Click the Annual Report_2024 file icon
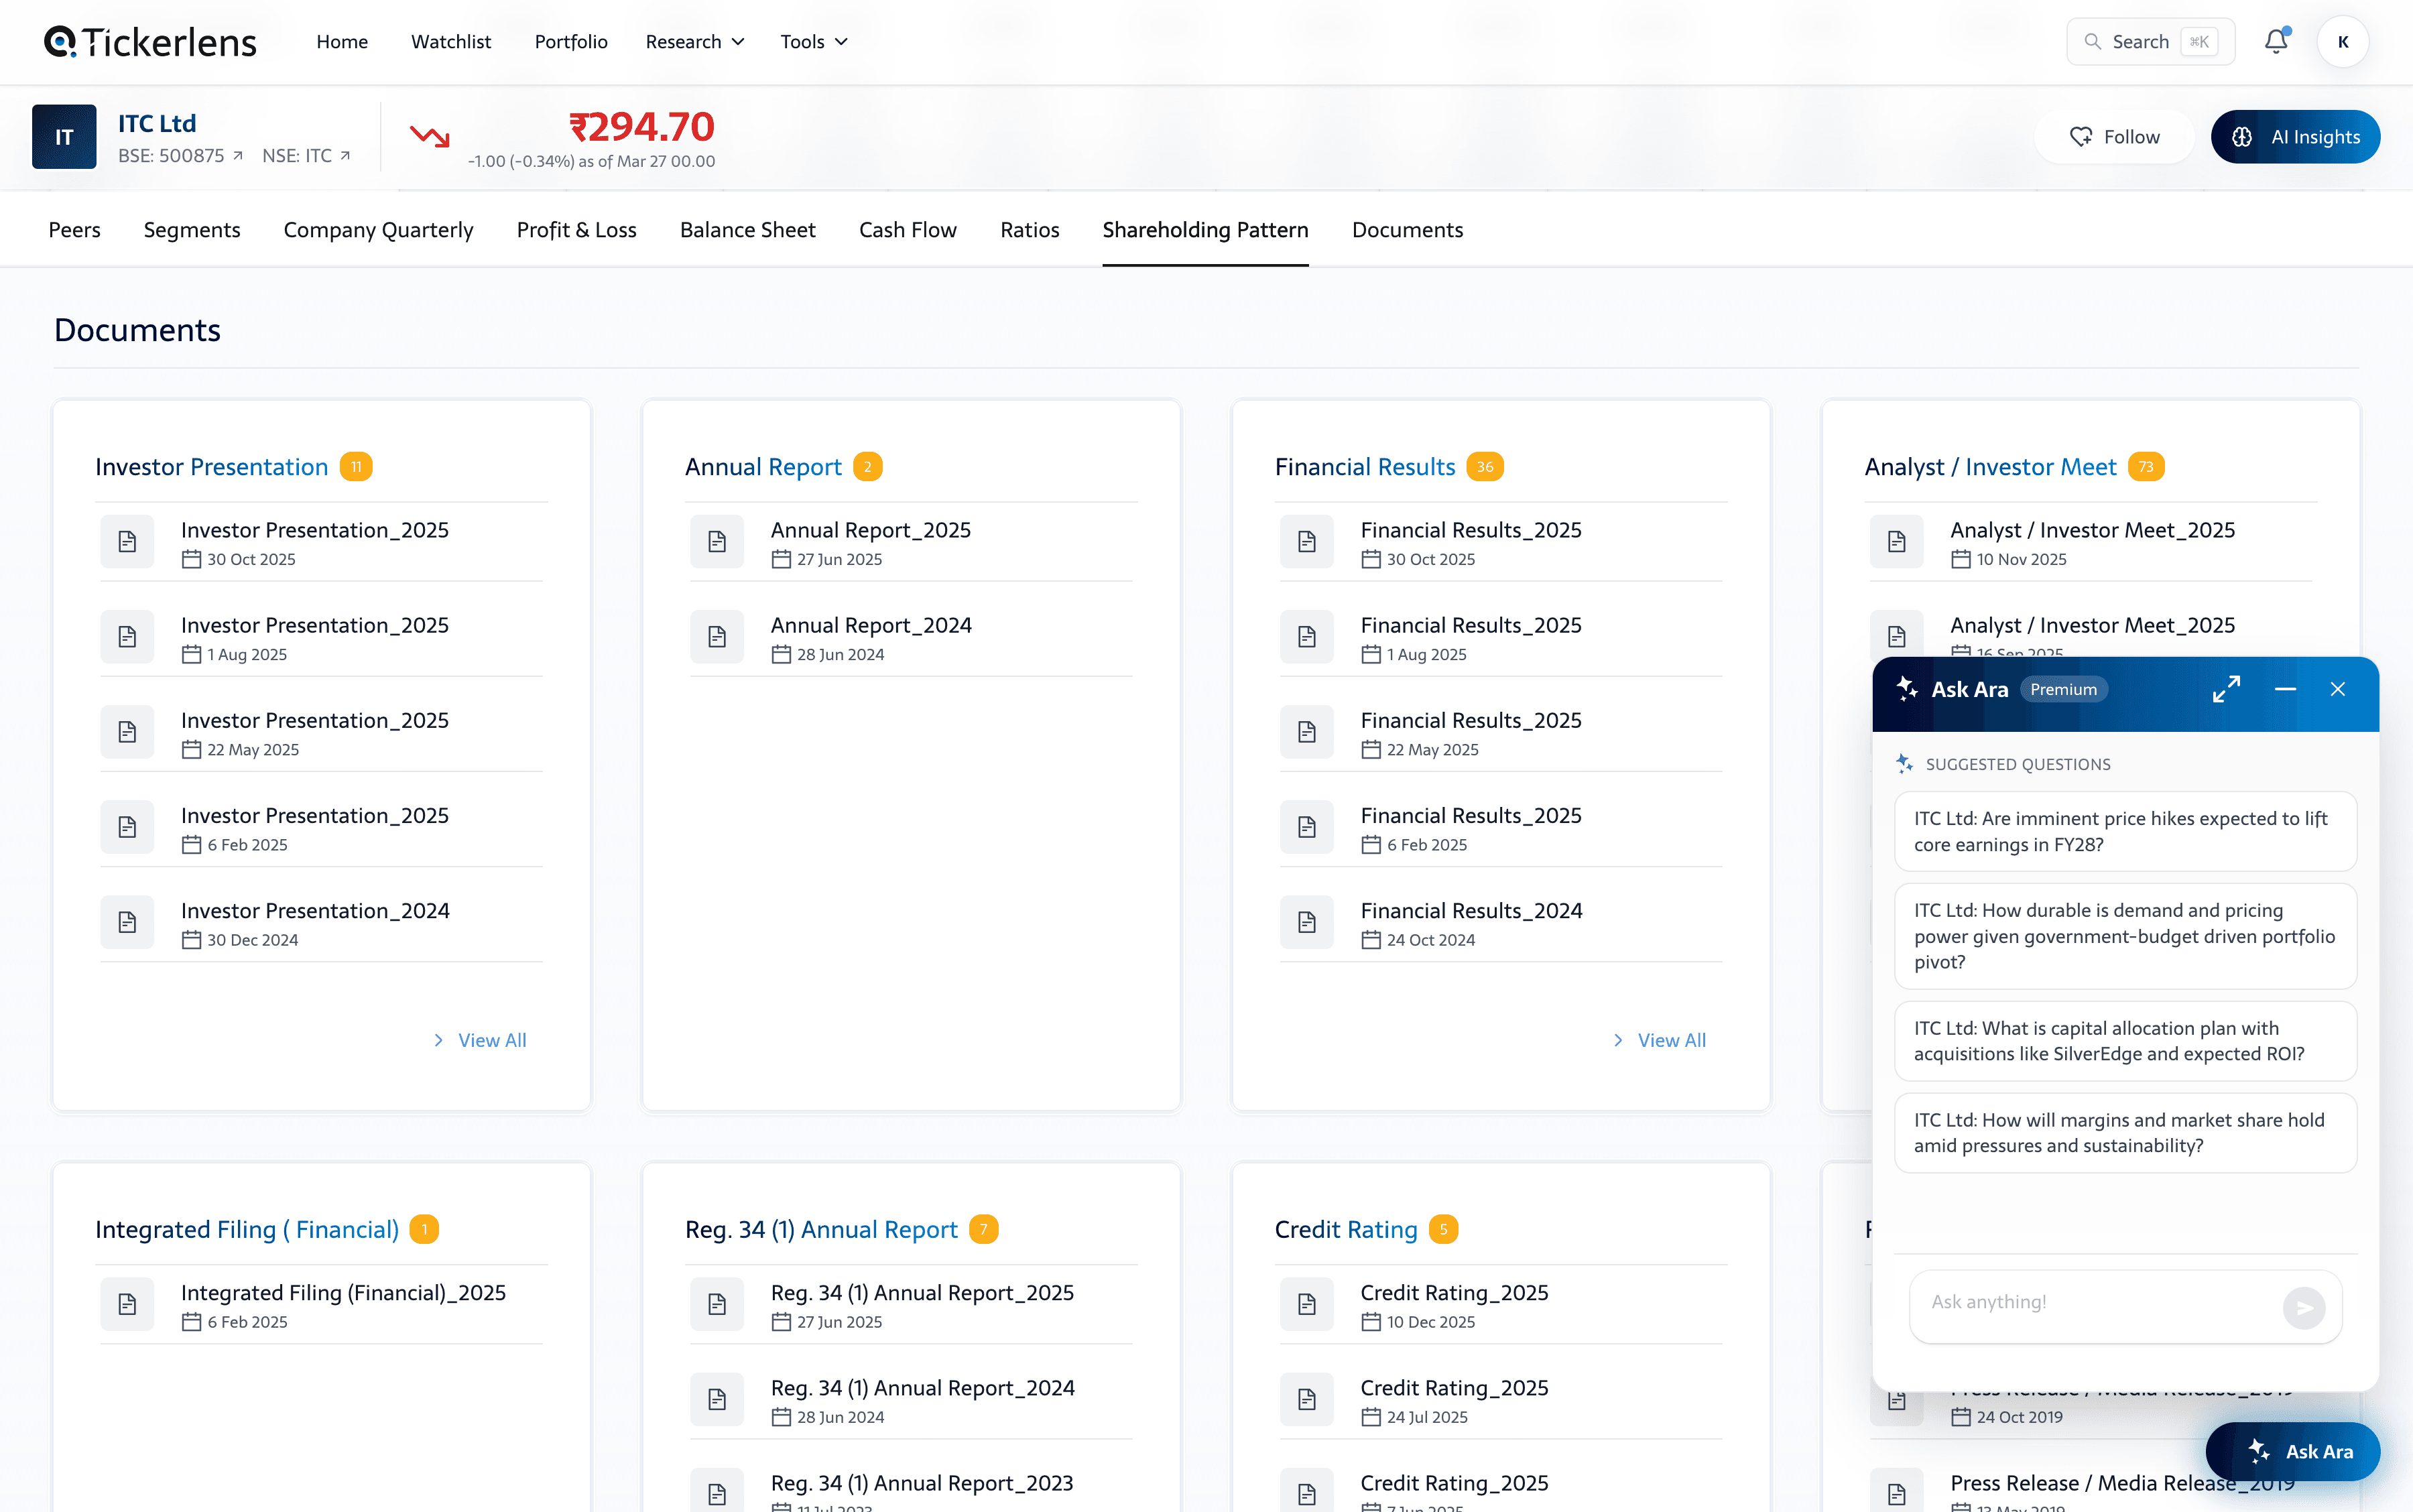This screenshot has width=2413, height=1512. point(717,636)
